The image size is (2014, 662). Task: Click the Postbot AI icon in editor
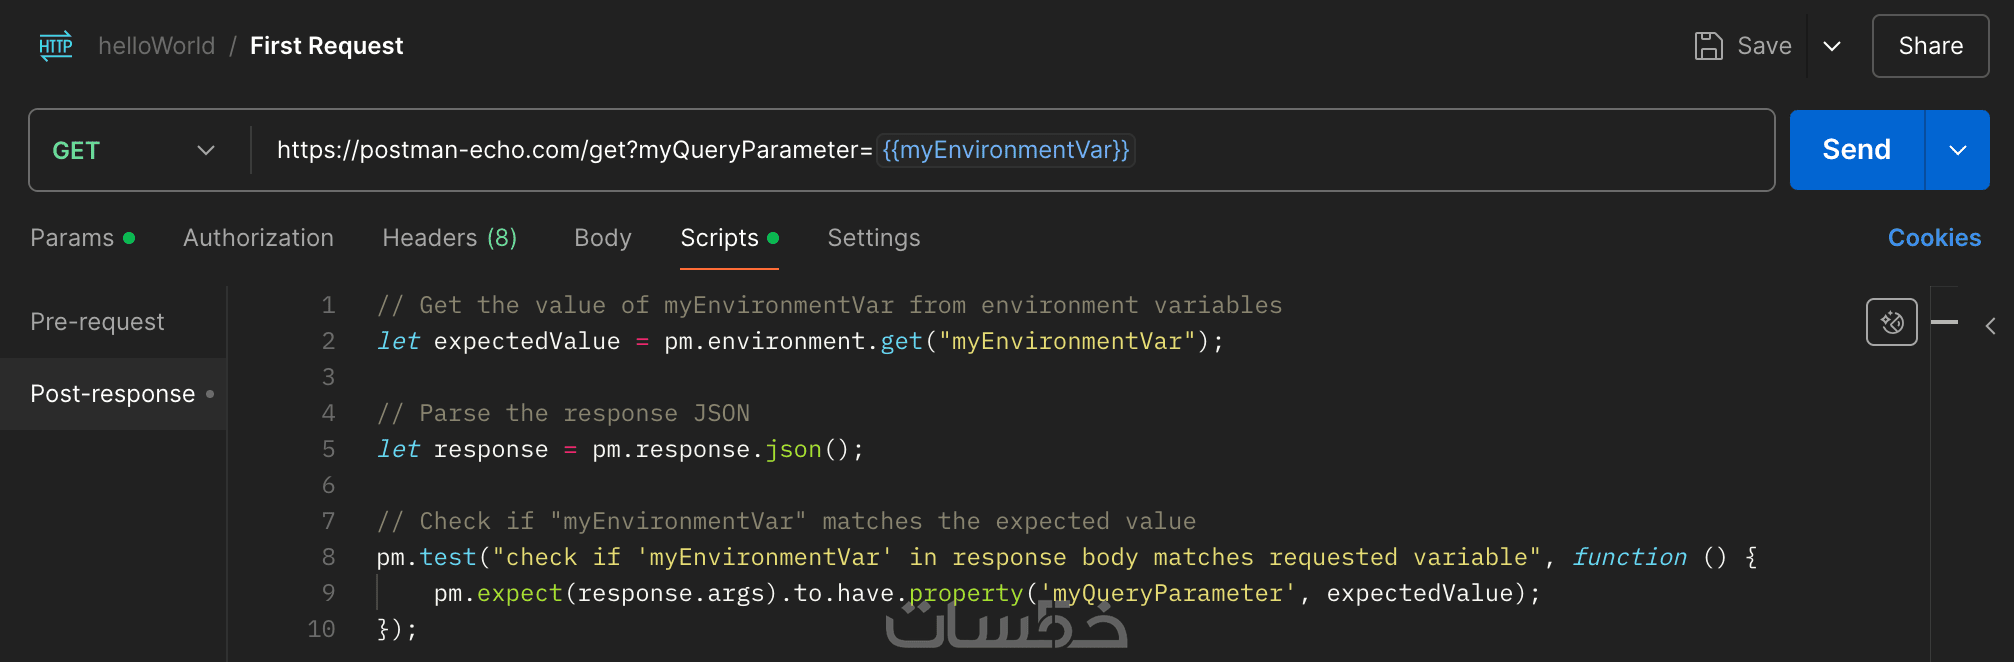(1891, 322)
